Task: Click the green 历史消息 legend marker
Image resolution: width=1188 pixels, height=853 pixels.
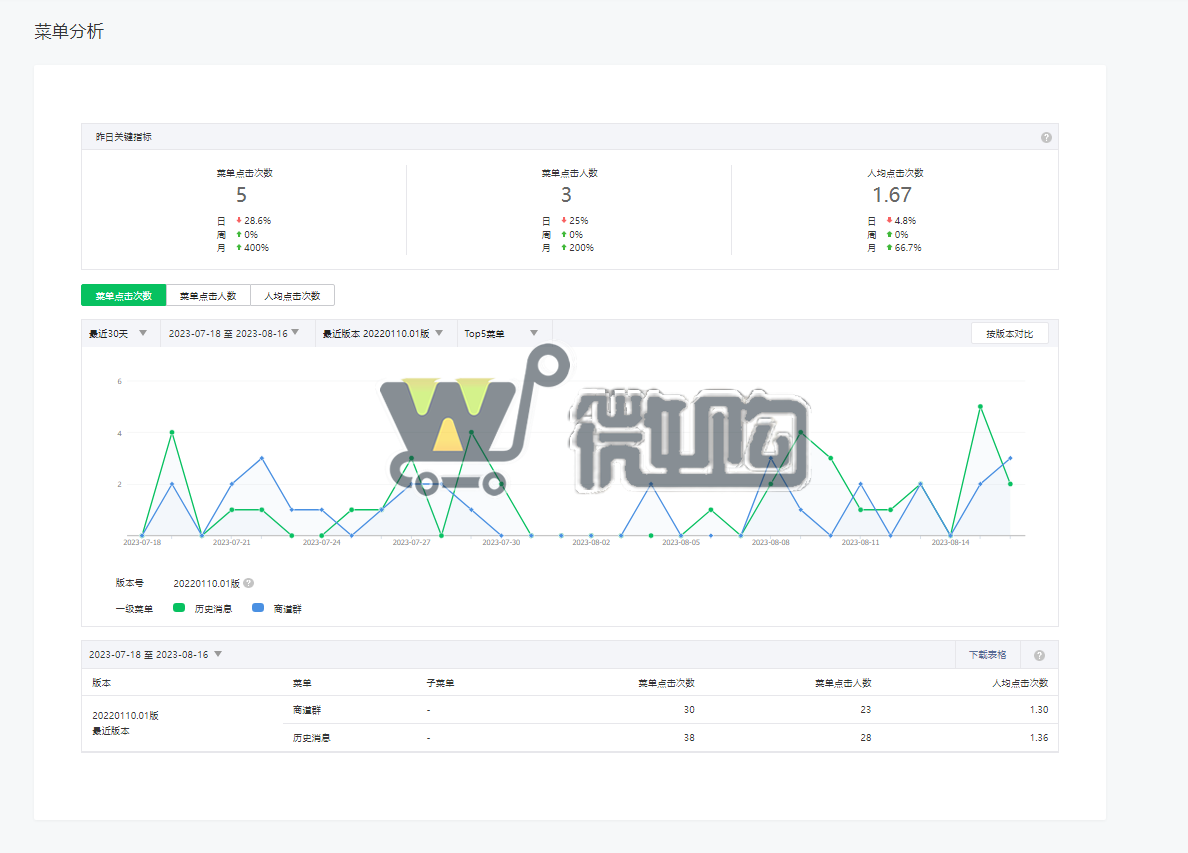Action: click(x=179, y=608)
